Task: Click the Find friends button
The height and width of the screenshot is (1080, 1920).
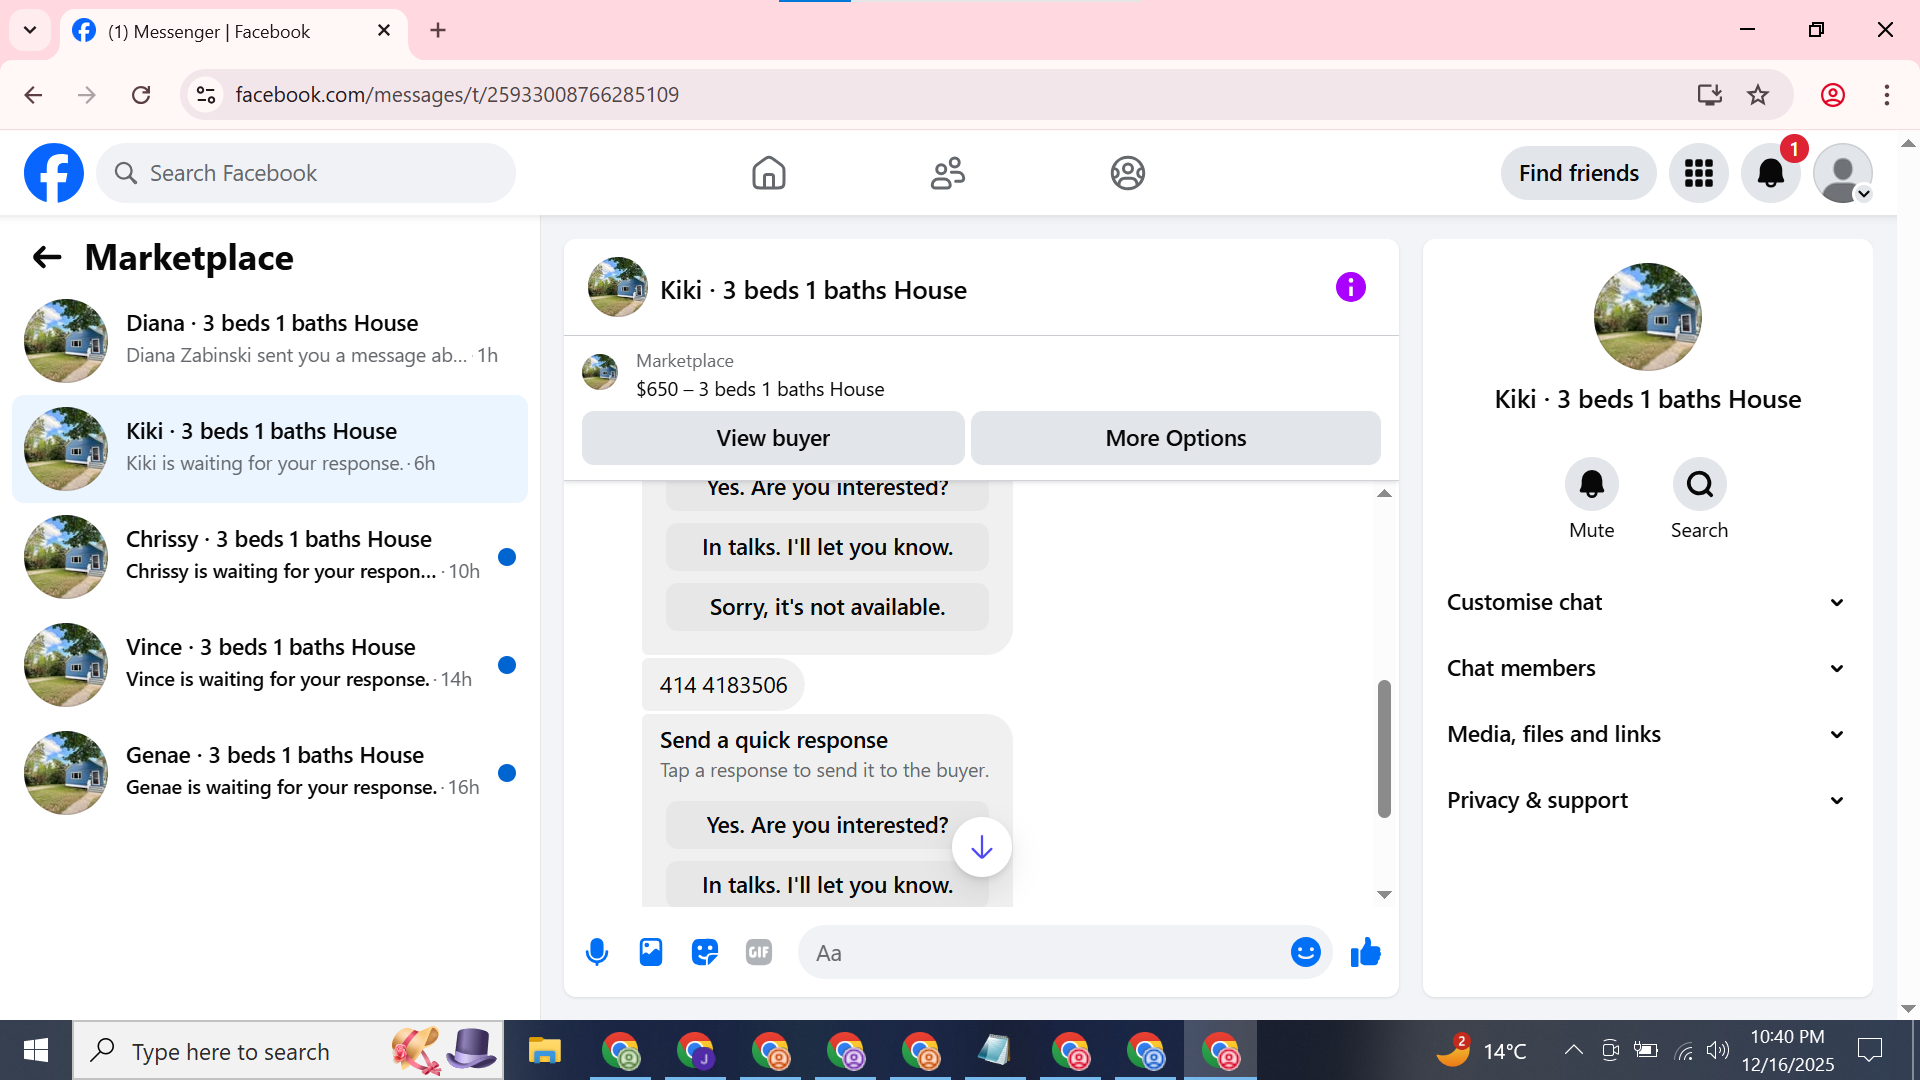Action: tap(1578, 173)
